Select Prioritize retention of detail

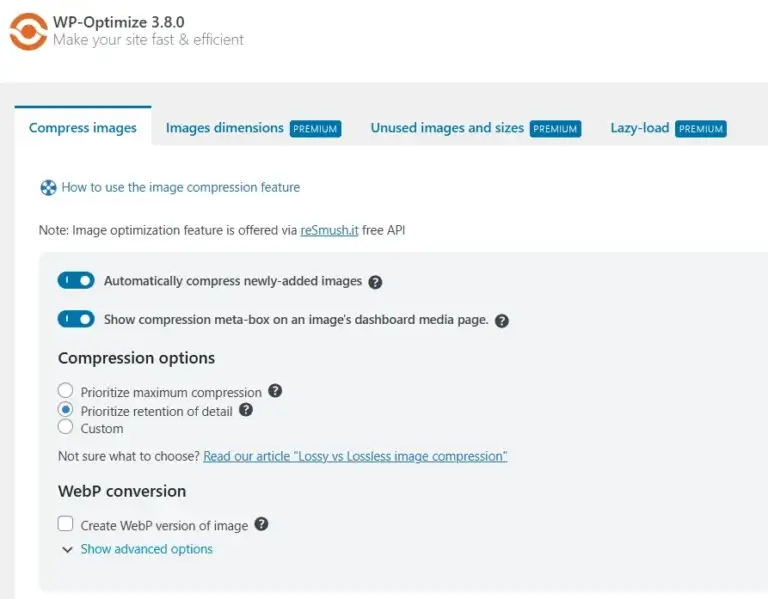(x=66, y=410)
